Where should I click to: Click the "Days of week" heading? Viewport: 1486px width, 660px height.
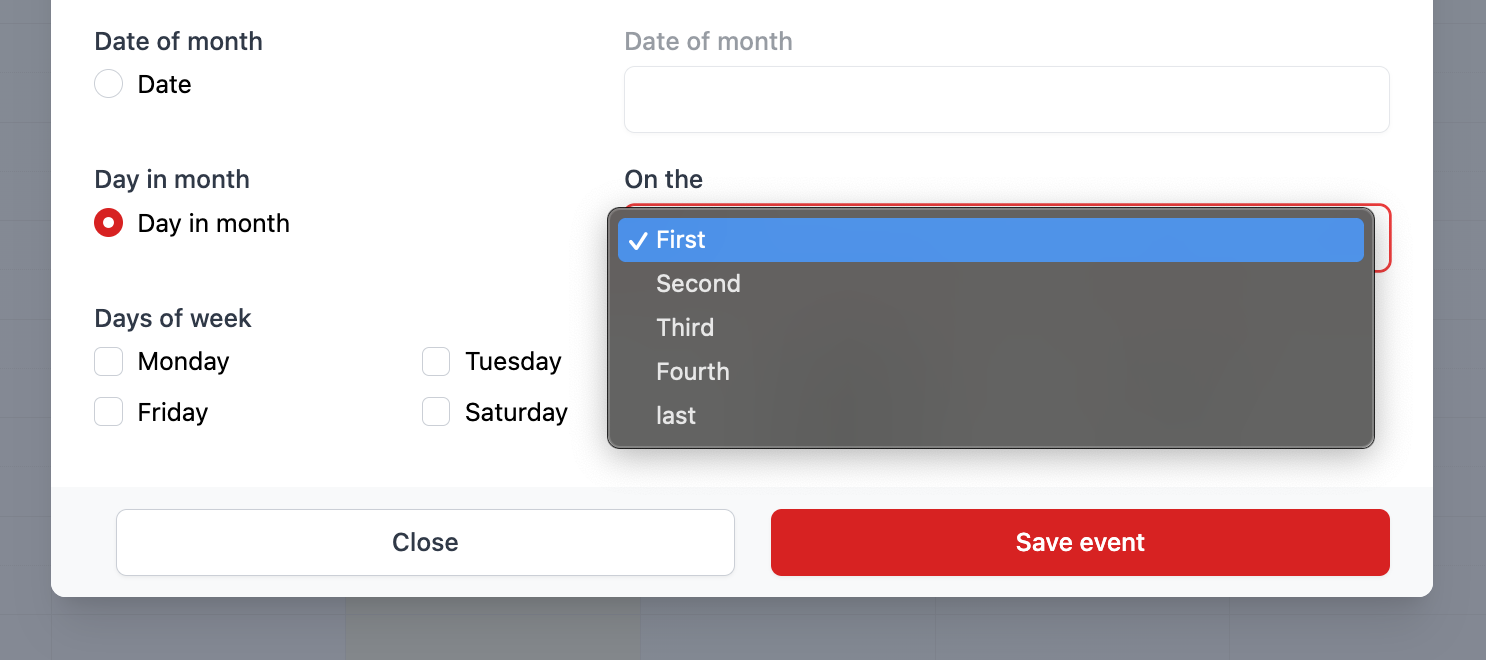click(173, 318)
